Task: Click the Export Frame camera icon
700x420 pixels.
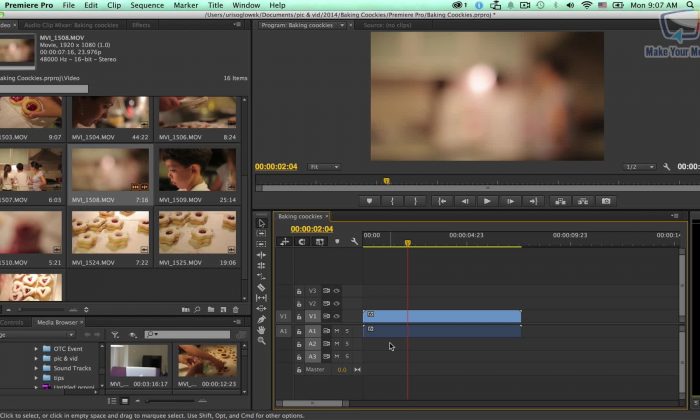Action: (x=605, y=201)
